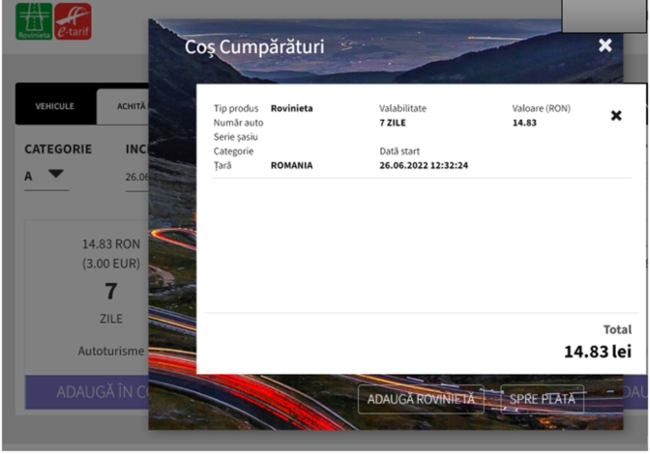Screen dimensions: 650x454
Task: Proceed with the SPRE PLATĂ button
Action: 542,399
